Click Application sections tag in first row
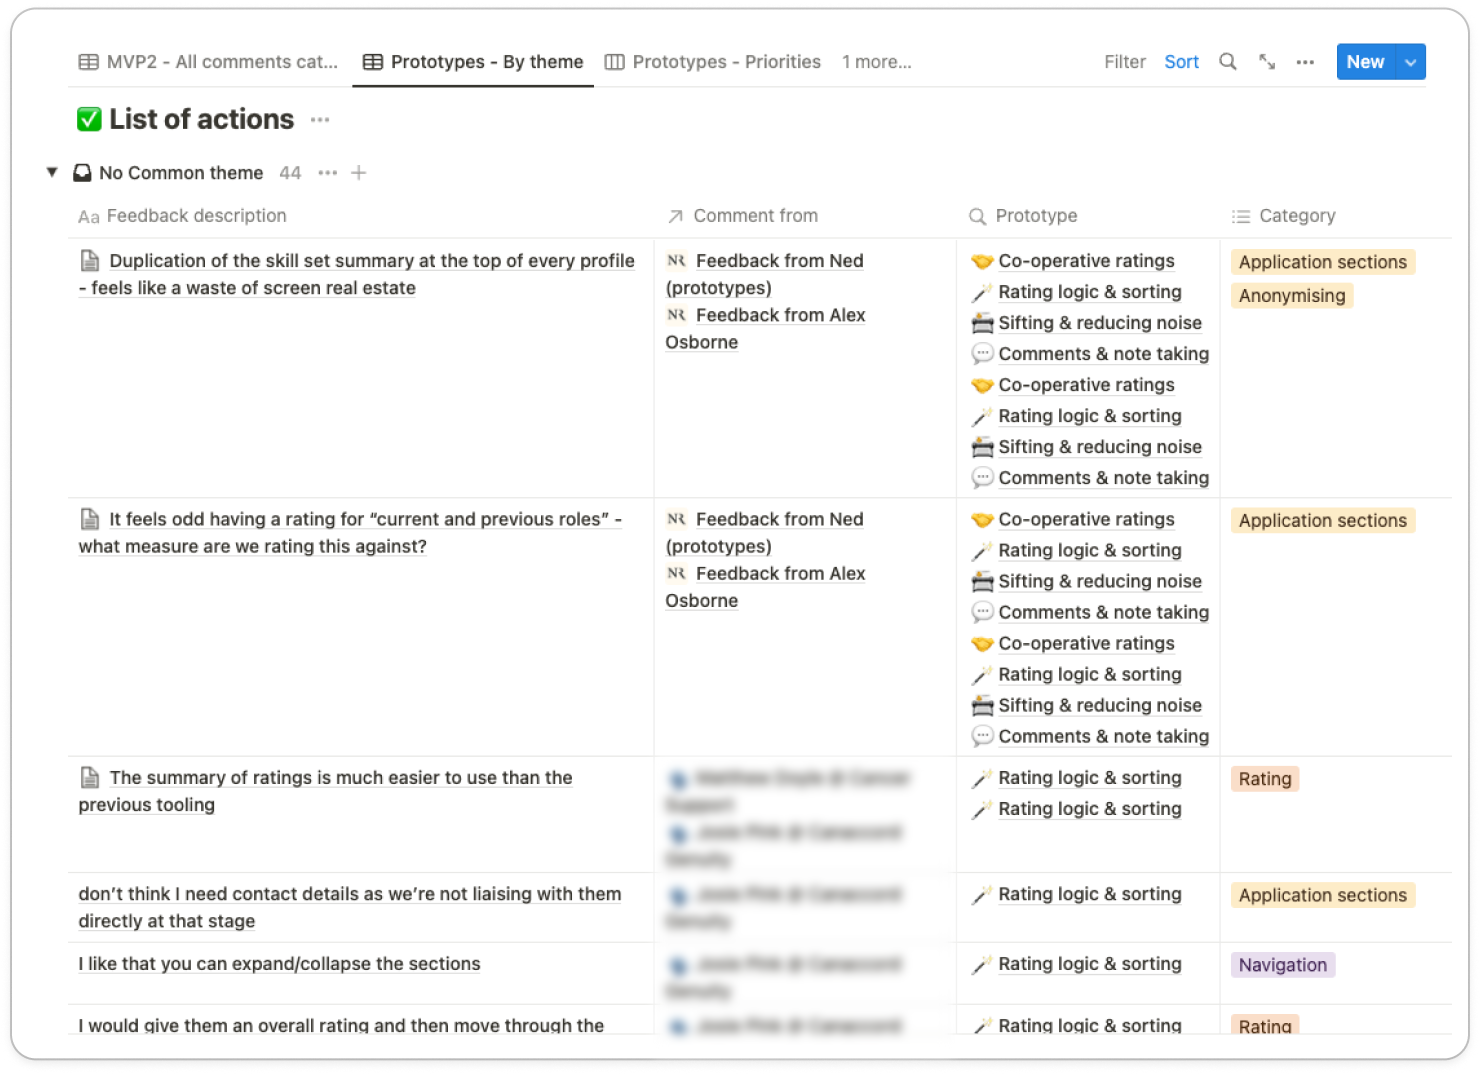 coord(1323,262)
